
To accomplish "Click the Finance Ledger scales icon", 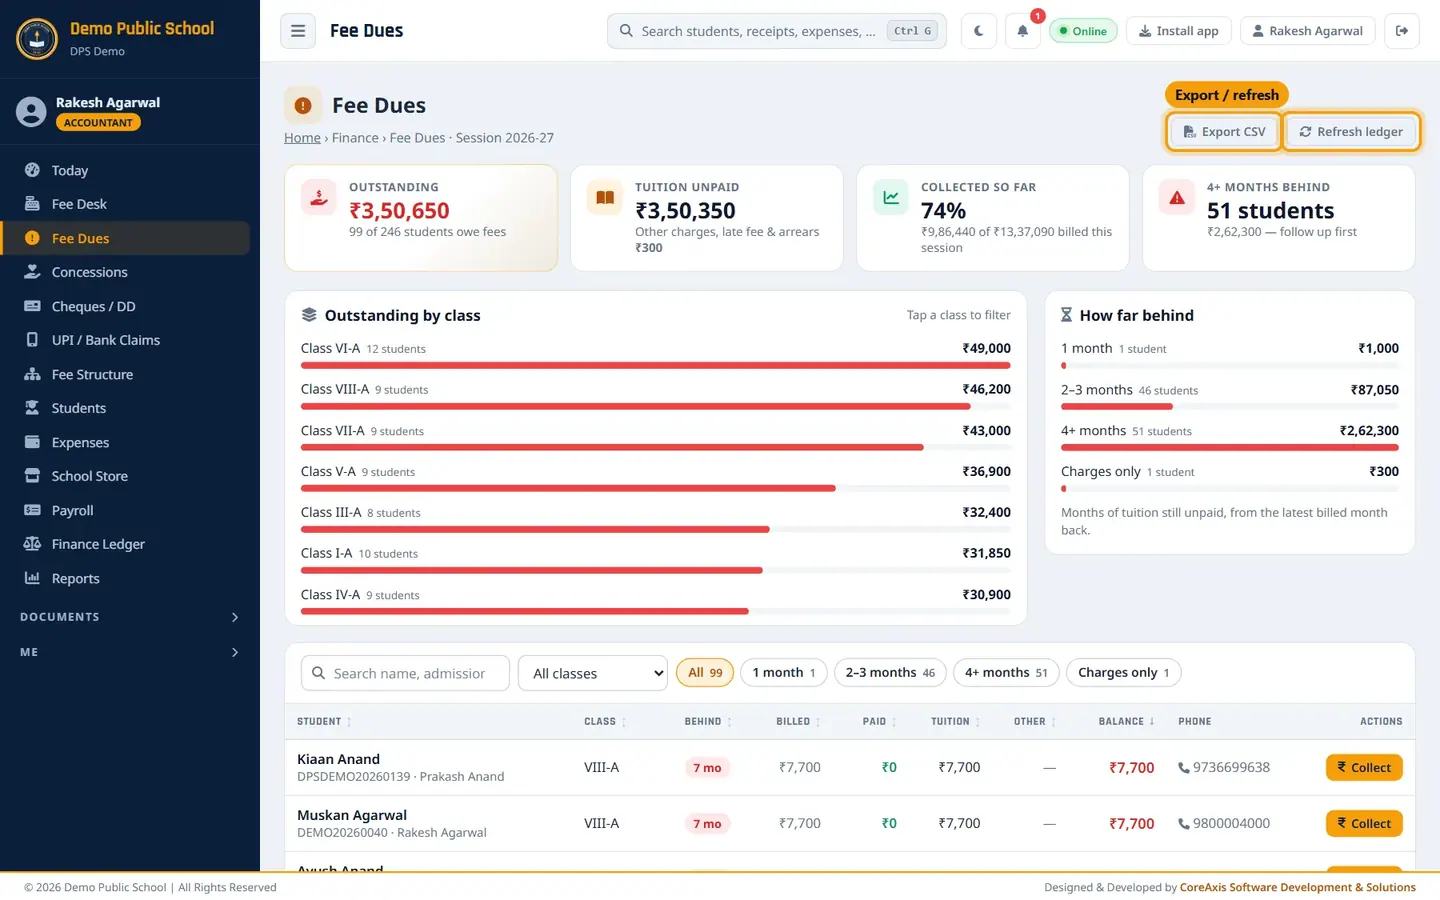I will click(32, 544).
